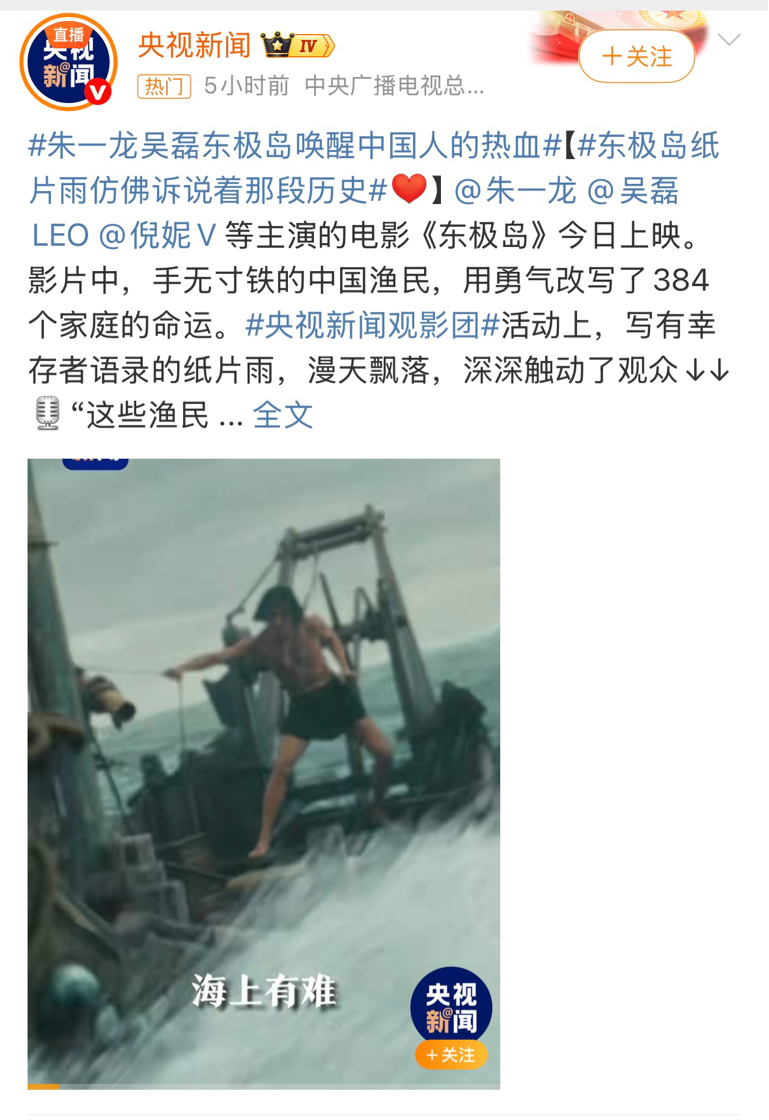
Task: Open the #央视新闻观影团# hashtag
Action: click(x=372, y=325)
